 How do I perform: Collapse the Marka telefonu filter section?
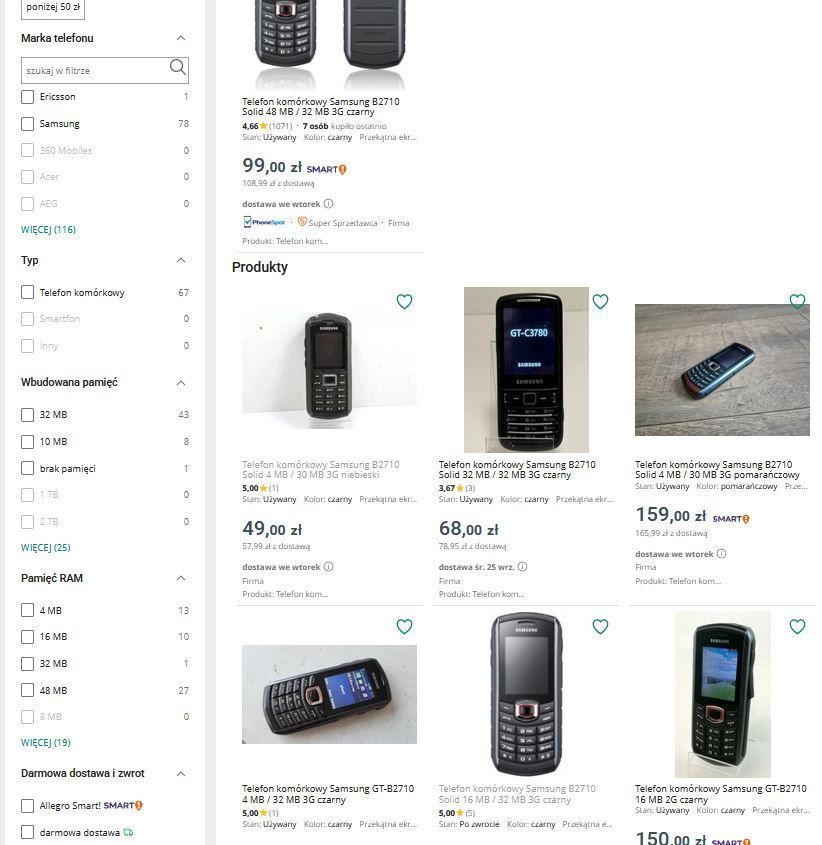[181, 38]
